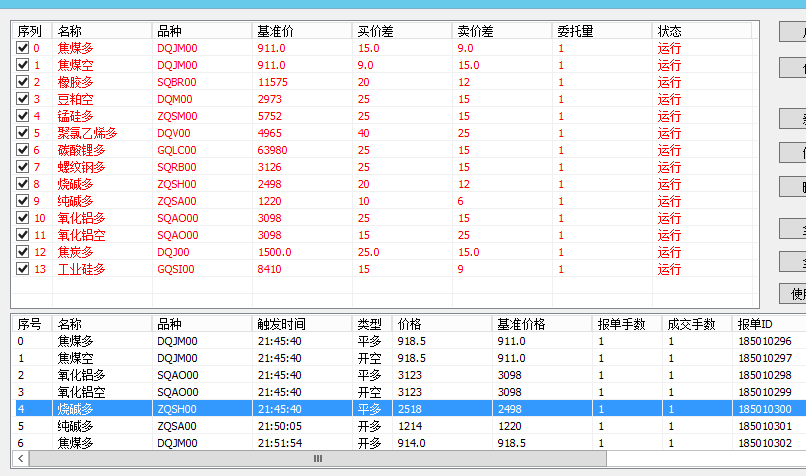
Task: Disable the 工业硅多 row checkbox
Action: pyautogui.click(x=23, y=269)
